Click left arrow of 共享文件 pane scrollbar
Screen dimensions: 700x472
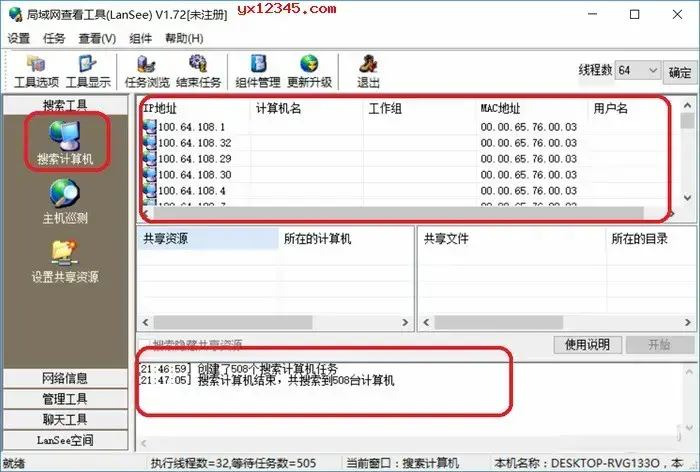(426, 322)
